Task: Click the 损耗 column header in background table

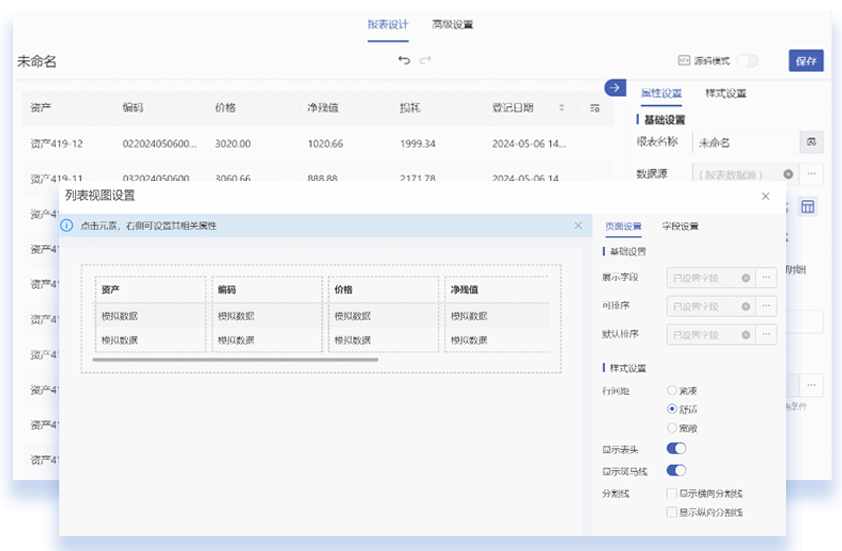Action: click(410, 108)
